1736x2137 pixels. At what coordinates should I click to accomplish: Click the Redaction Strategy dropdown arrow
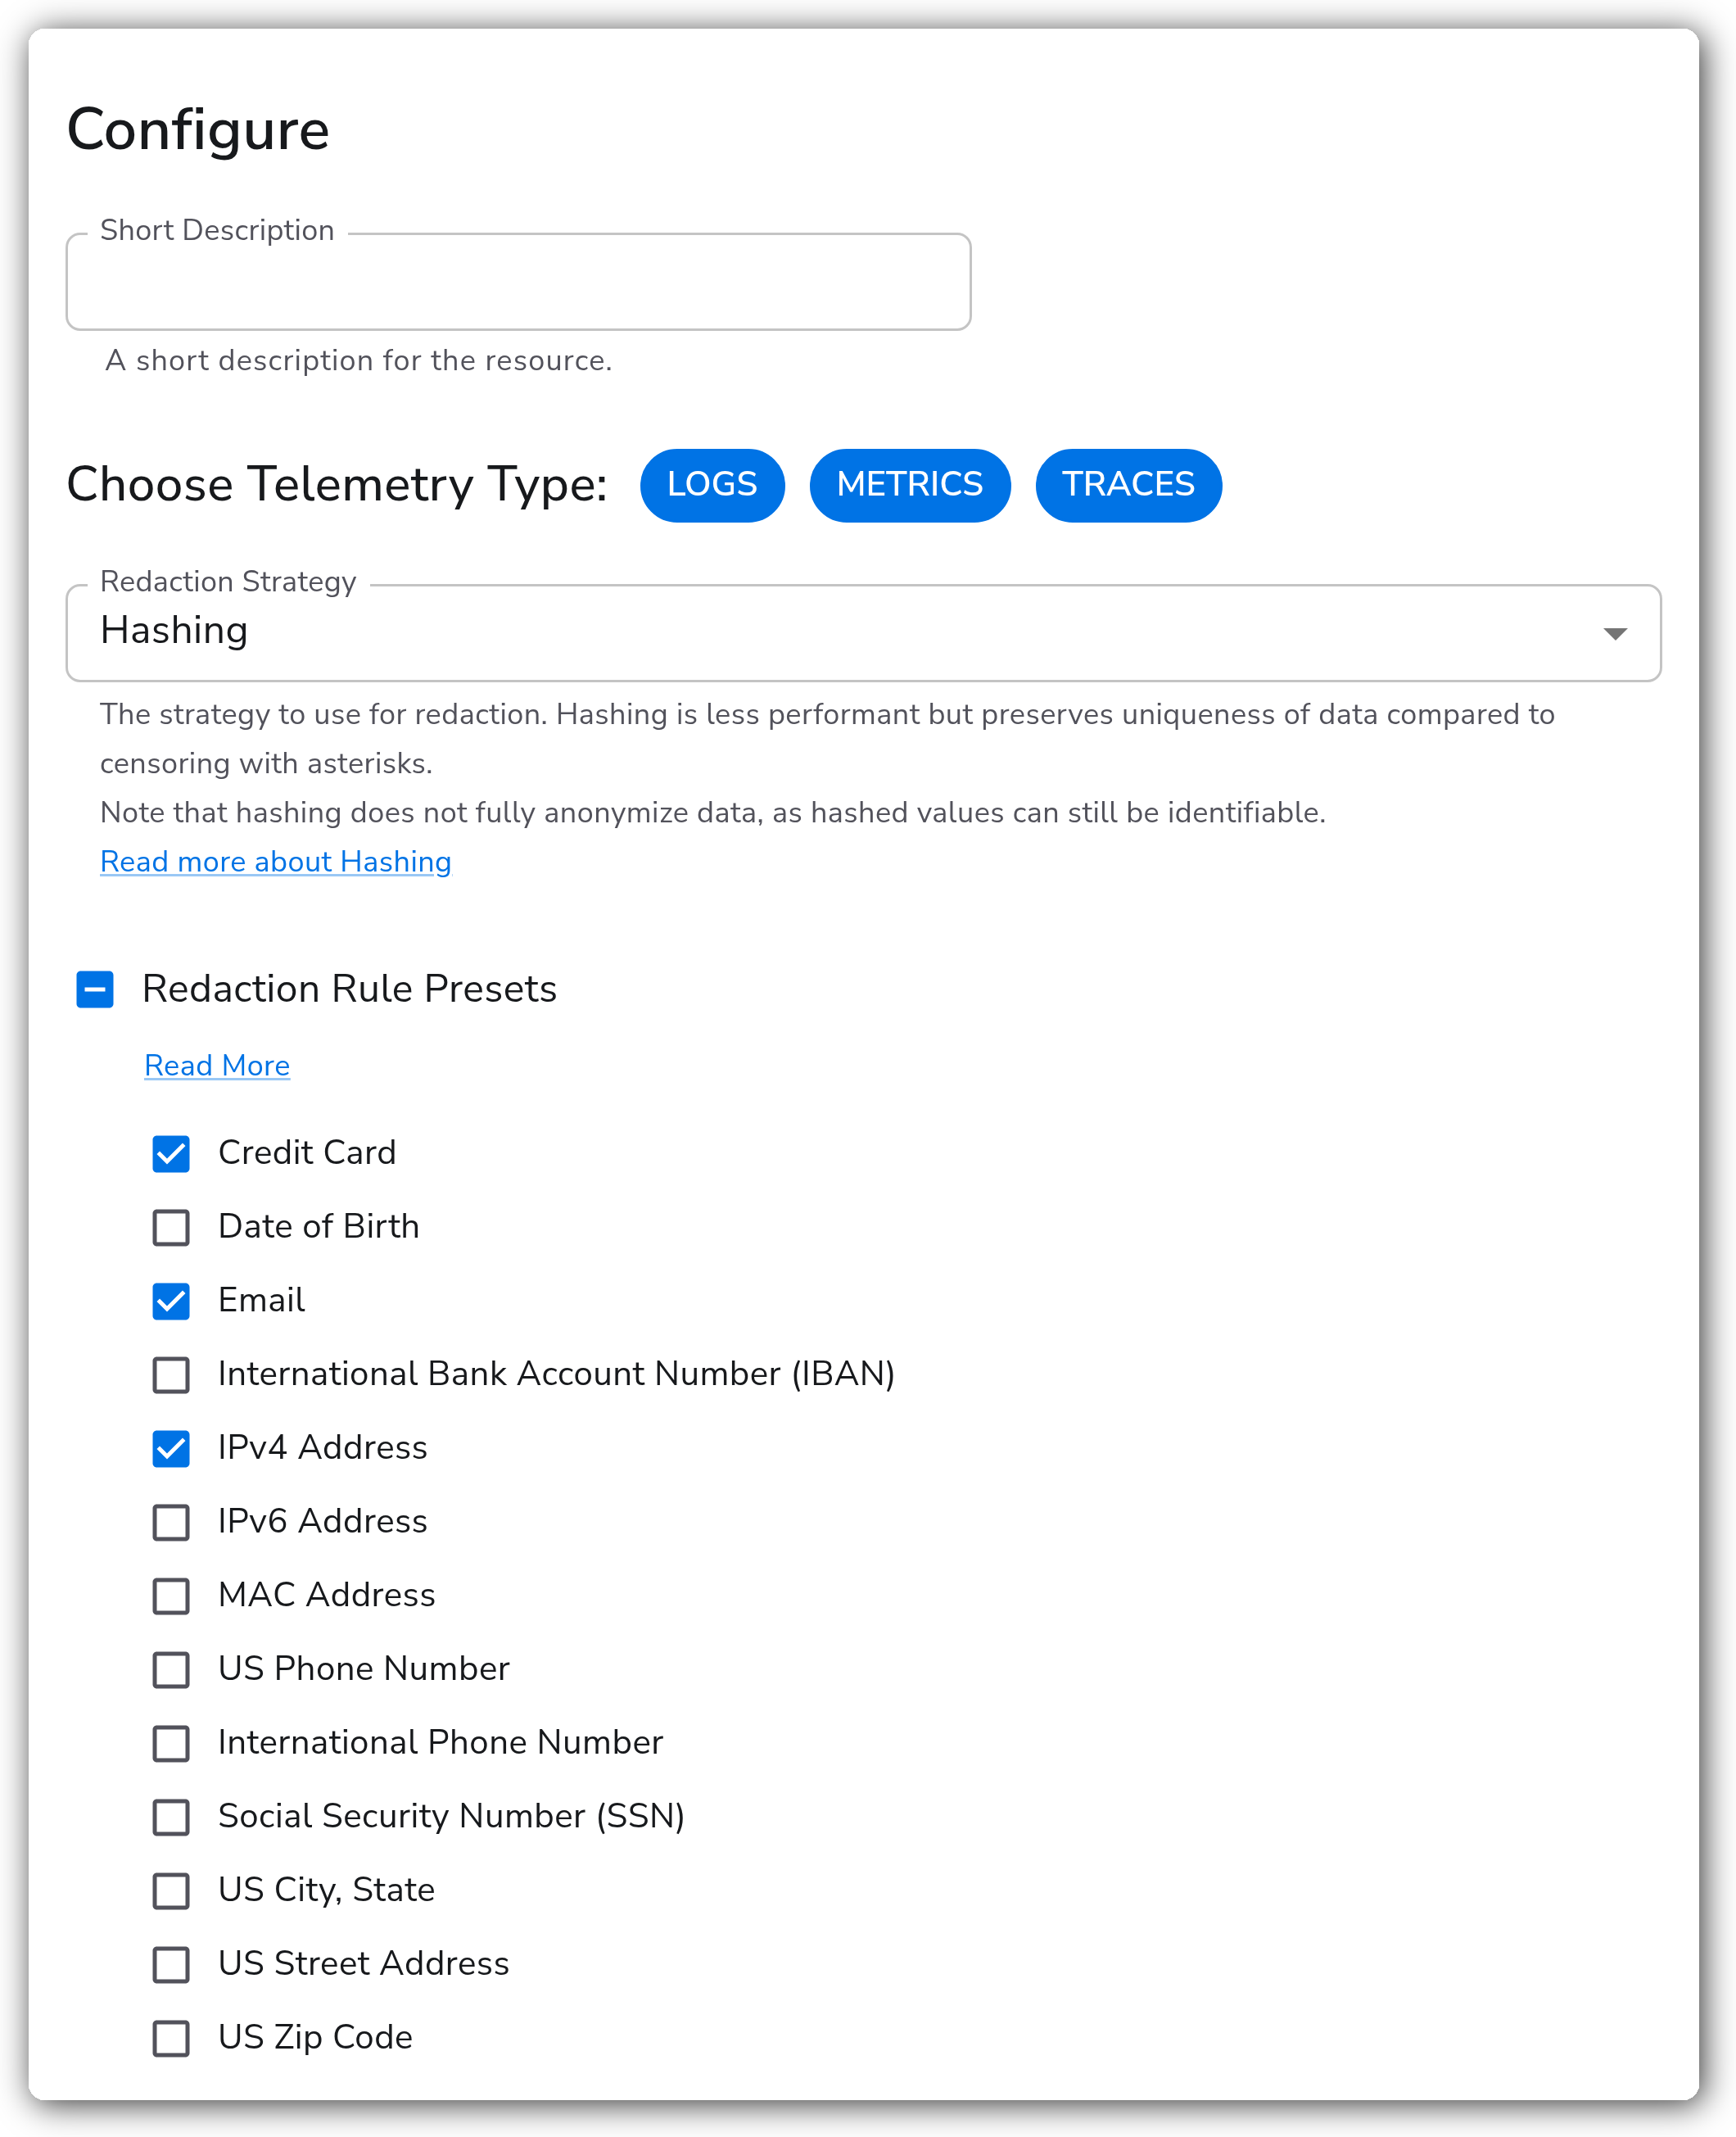(1614, 633)
